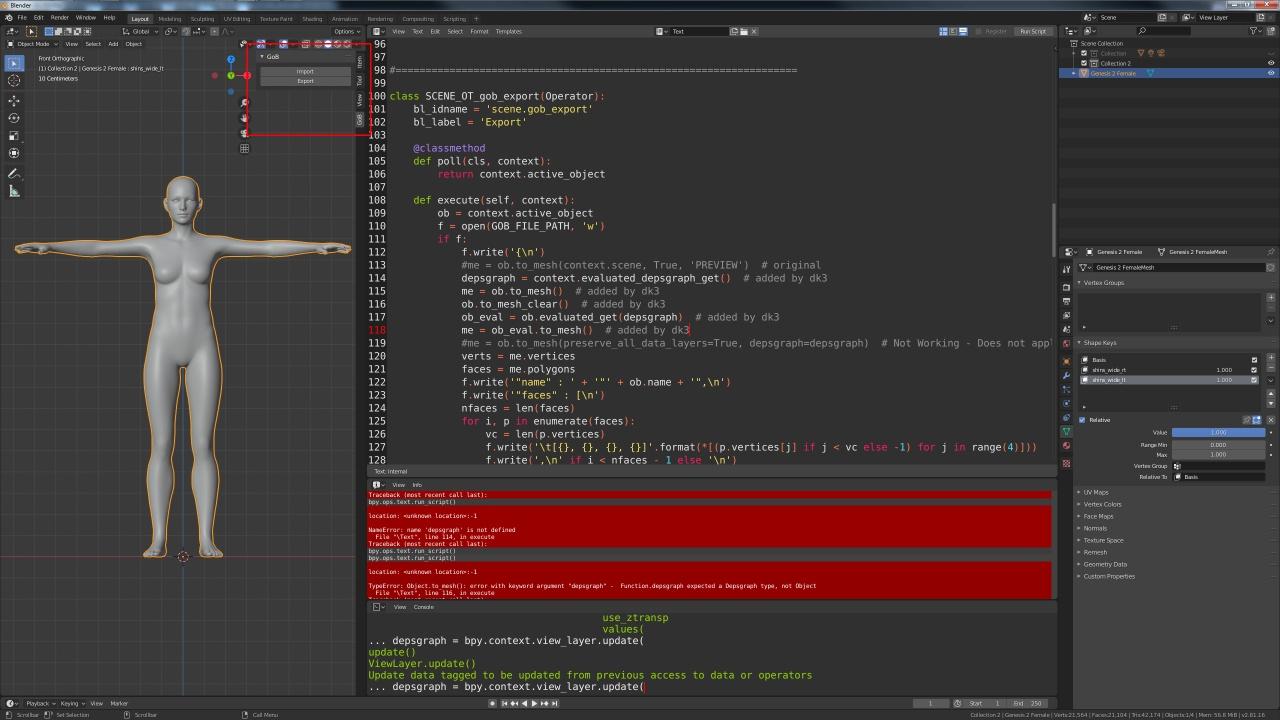Switch to the Scripting workspace tab
Viewport: 1280px width, 720px height.
coord(454,18)
